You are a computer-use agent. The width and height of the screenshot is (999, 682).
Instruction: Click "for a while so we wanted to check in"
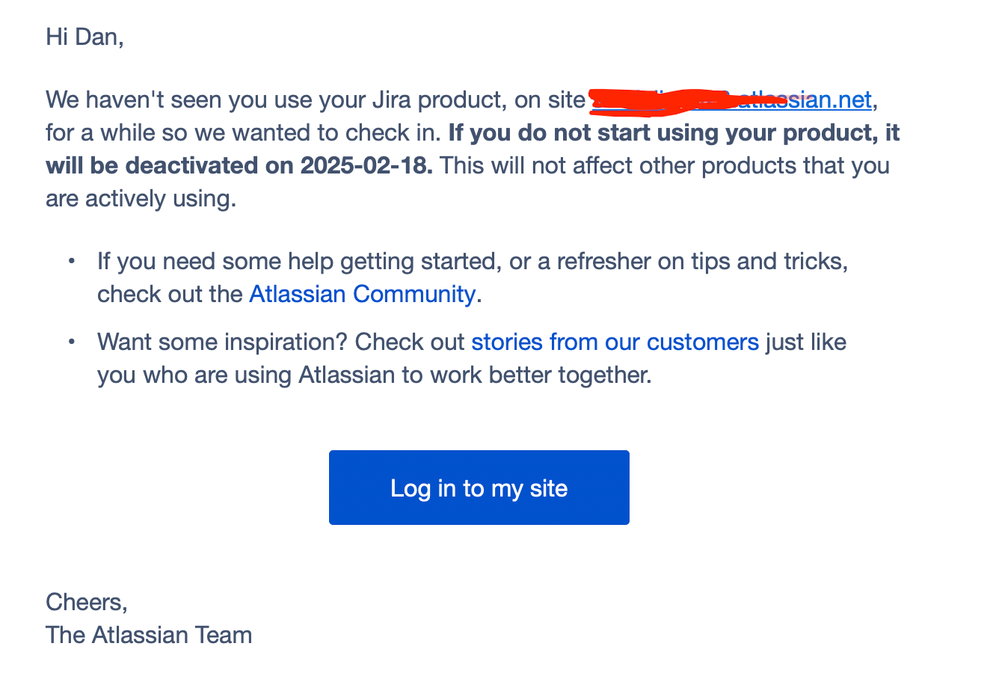[x=243, y=133]
